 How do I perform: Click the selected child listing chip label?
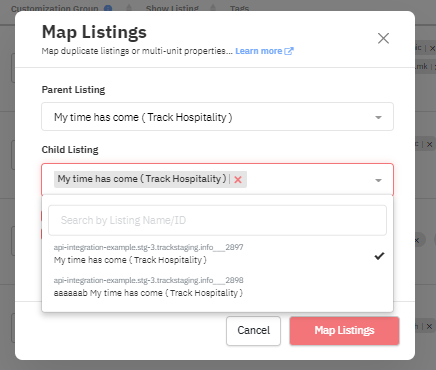pyautogui.click(x=142, y=179)
